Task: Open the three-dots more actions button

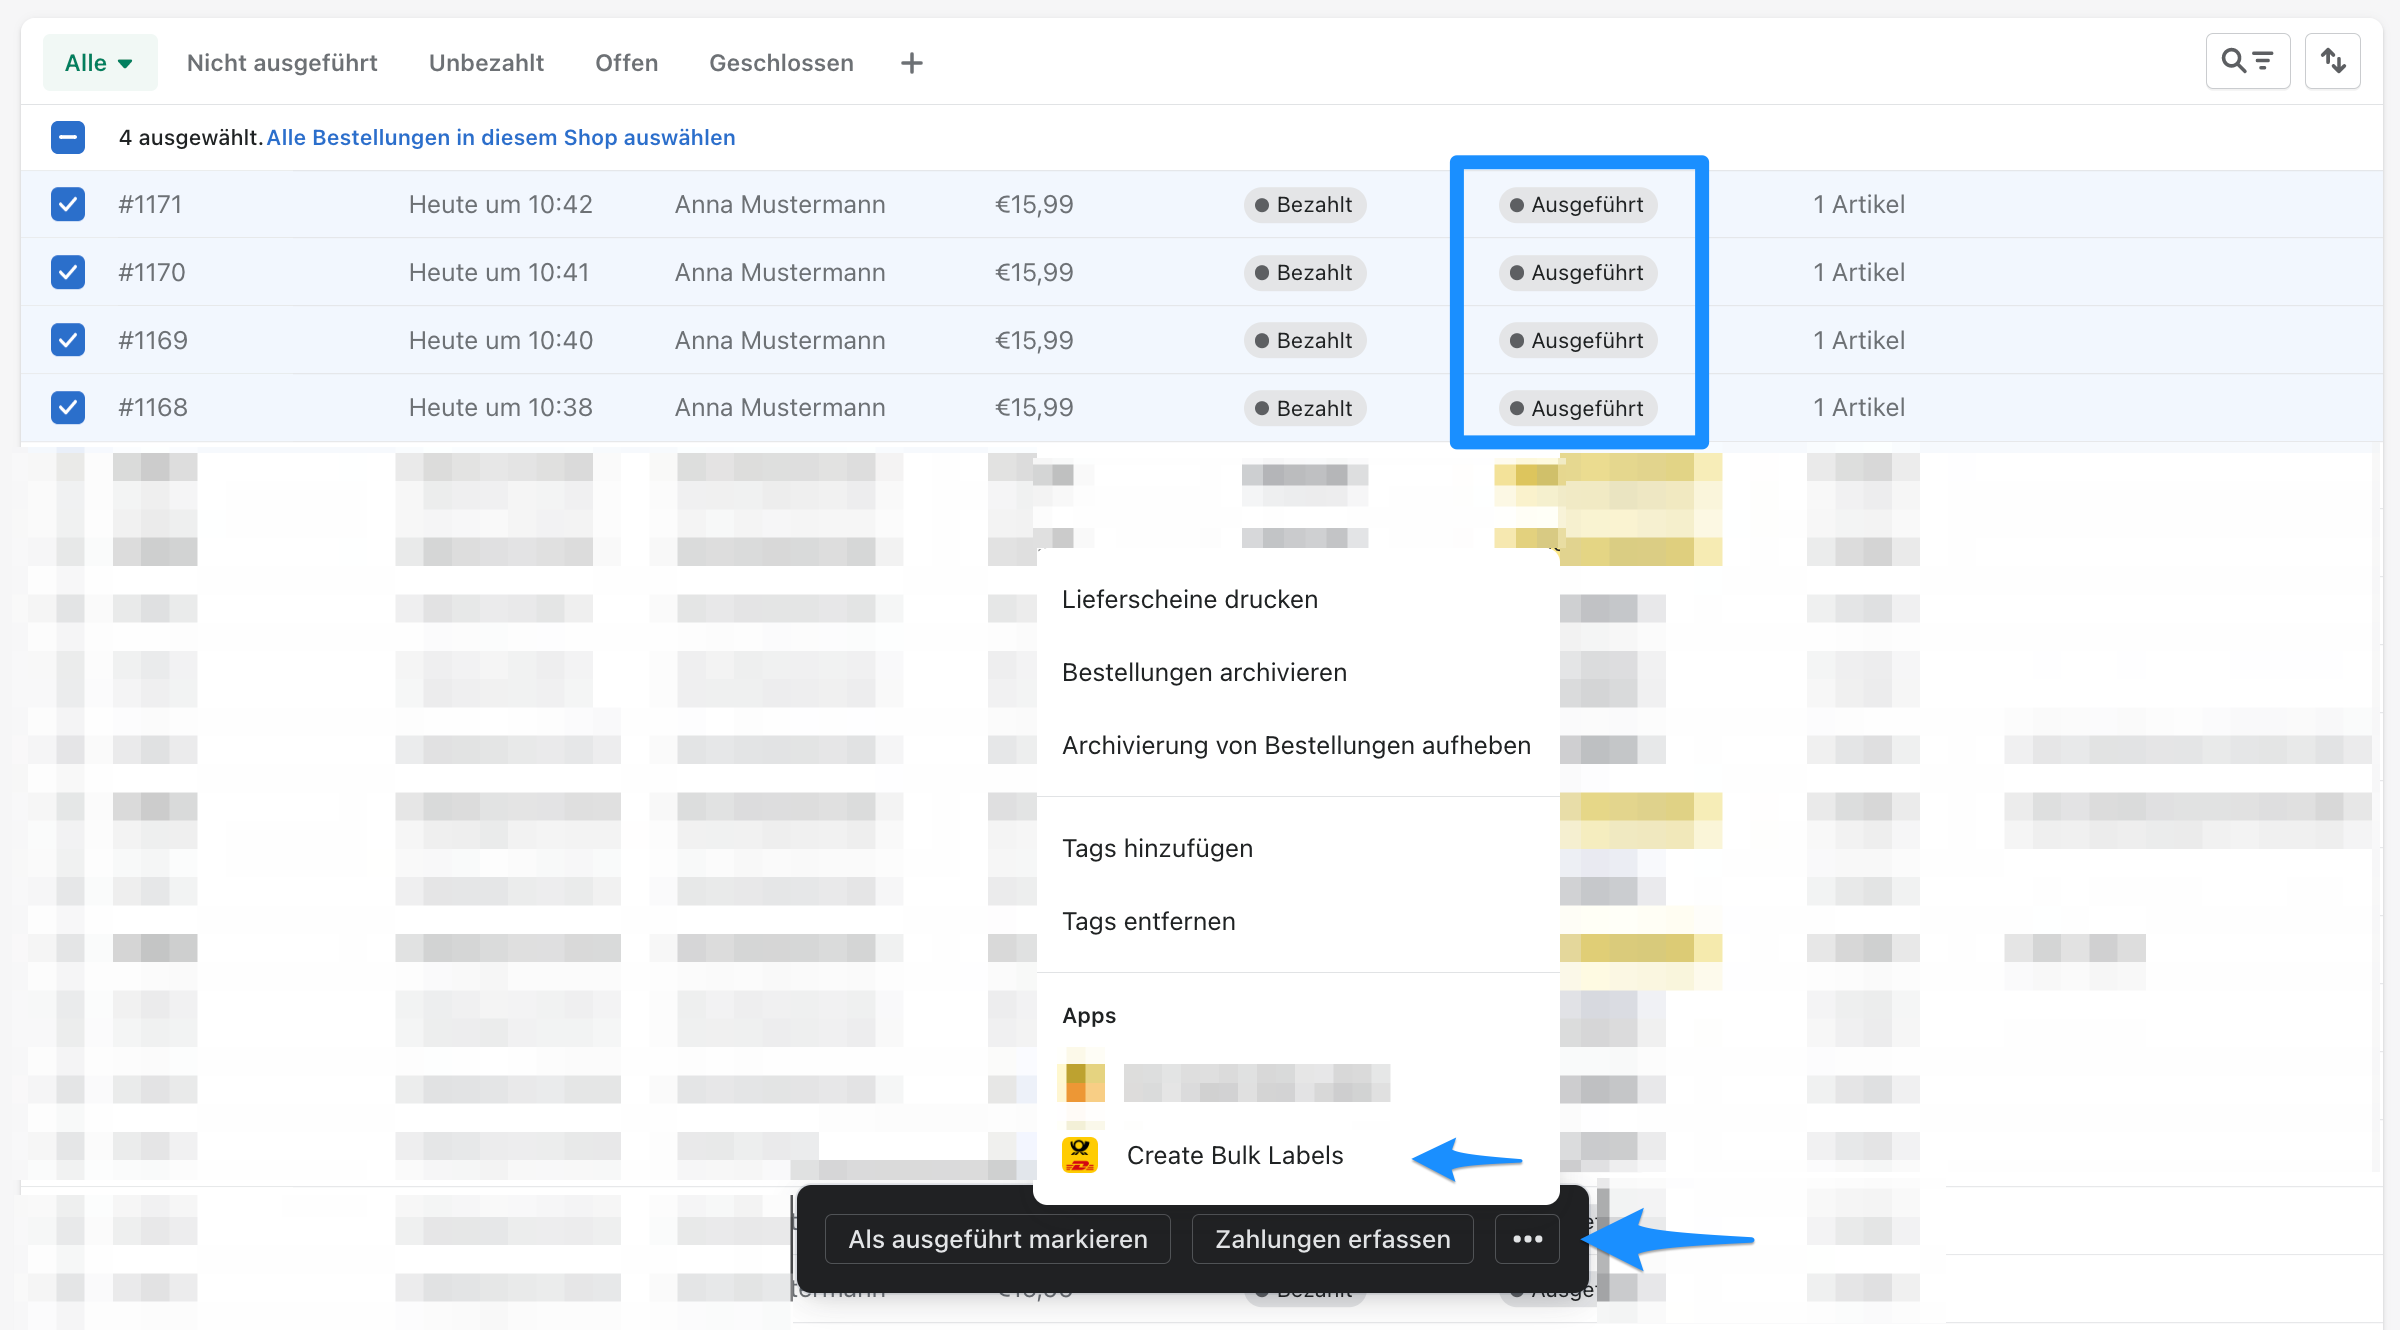Action: pyautogui.click(x=1527, y=1239)
